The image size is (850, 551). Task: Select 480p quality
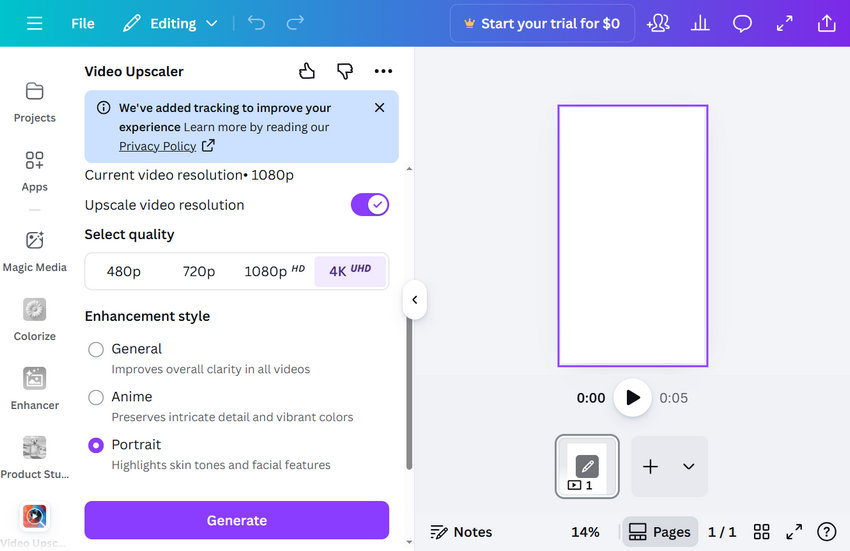[x=124, y=271]
